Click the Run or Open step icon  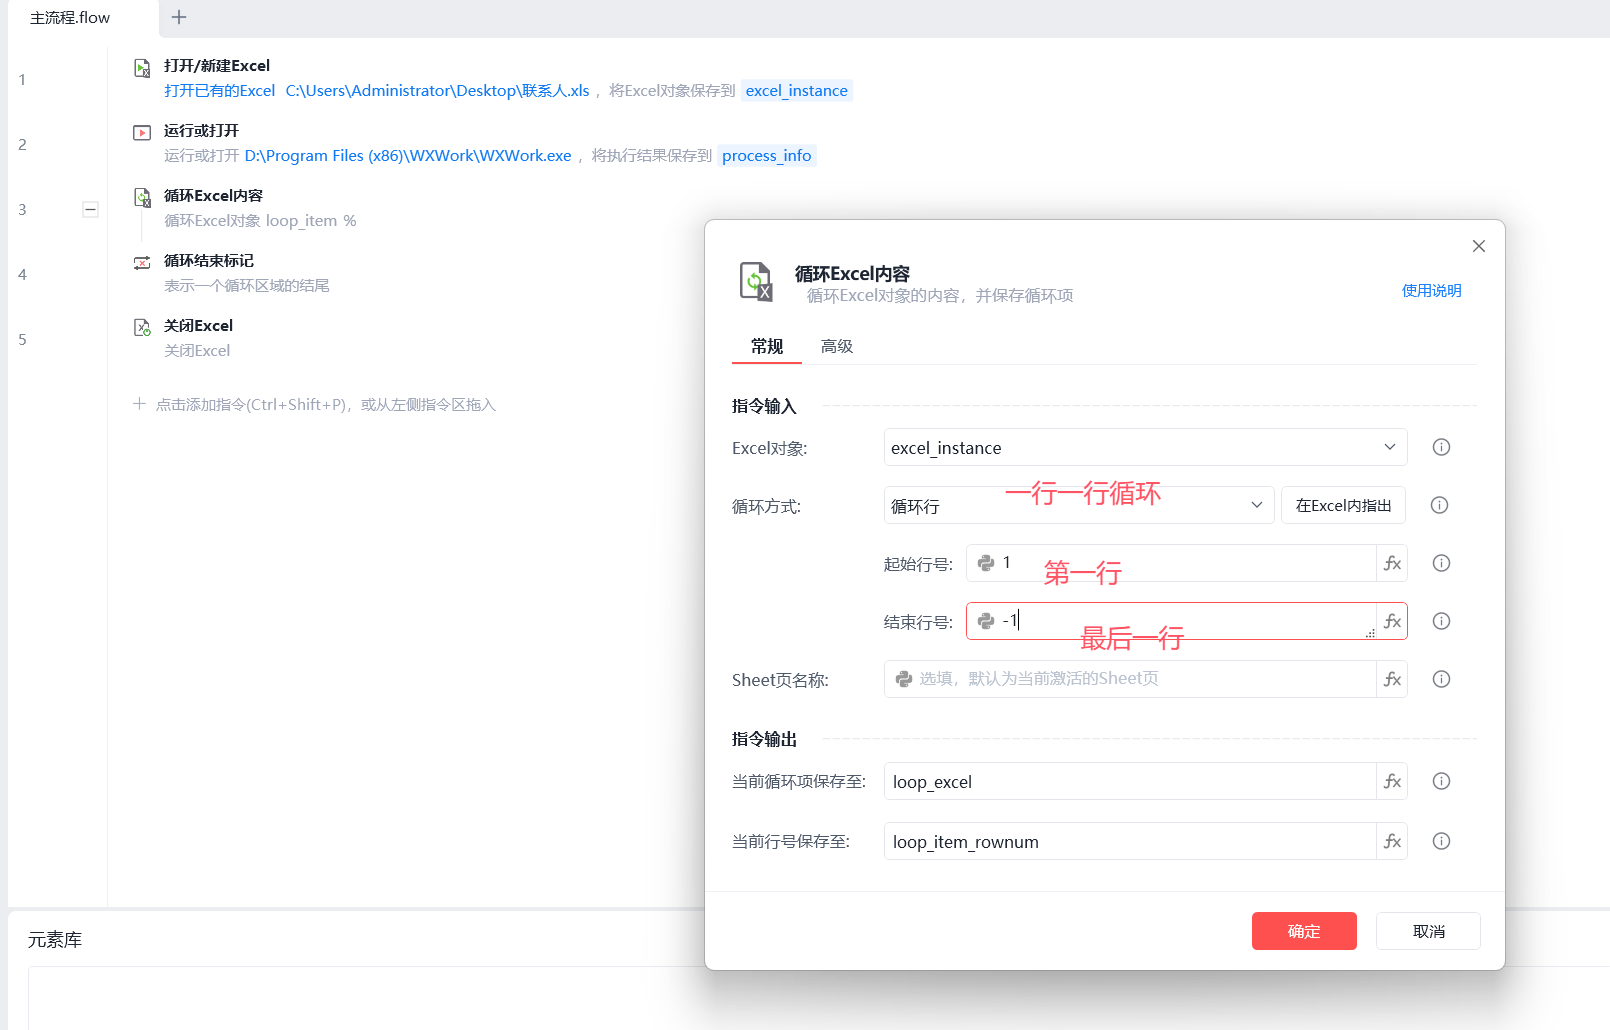pos(142,133)
